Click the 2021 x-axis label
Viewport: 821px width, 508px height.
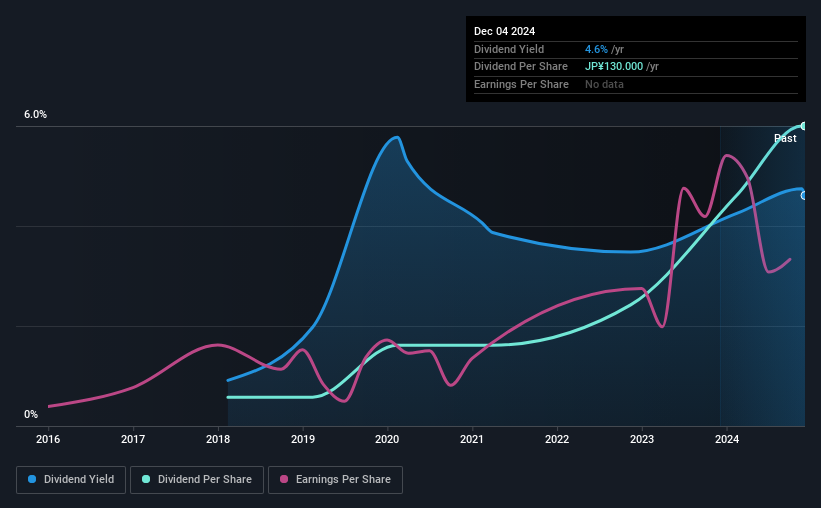click(472, 439)
